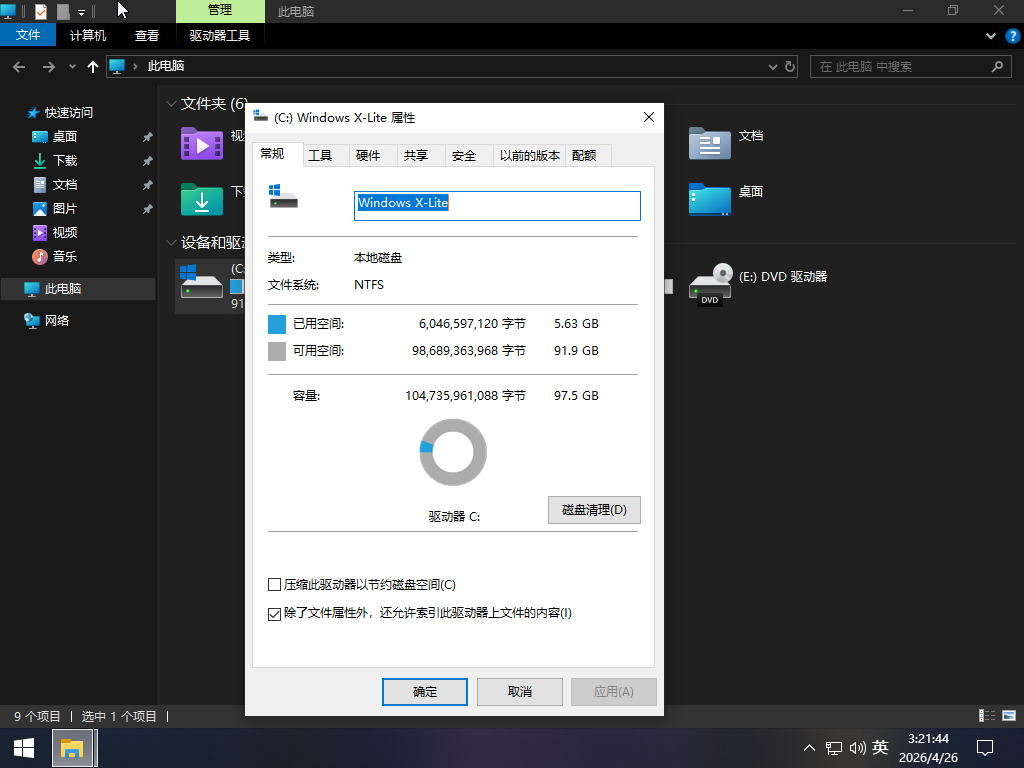This screenshot has height=768, width=1024.
Task: Click the 管理 contextual tab header
Action: 220,10
